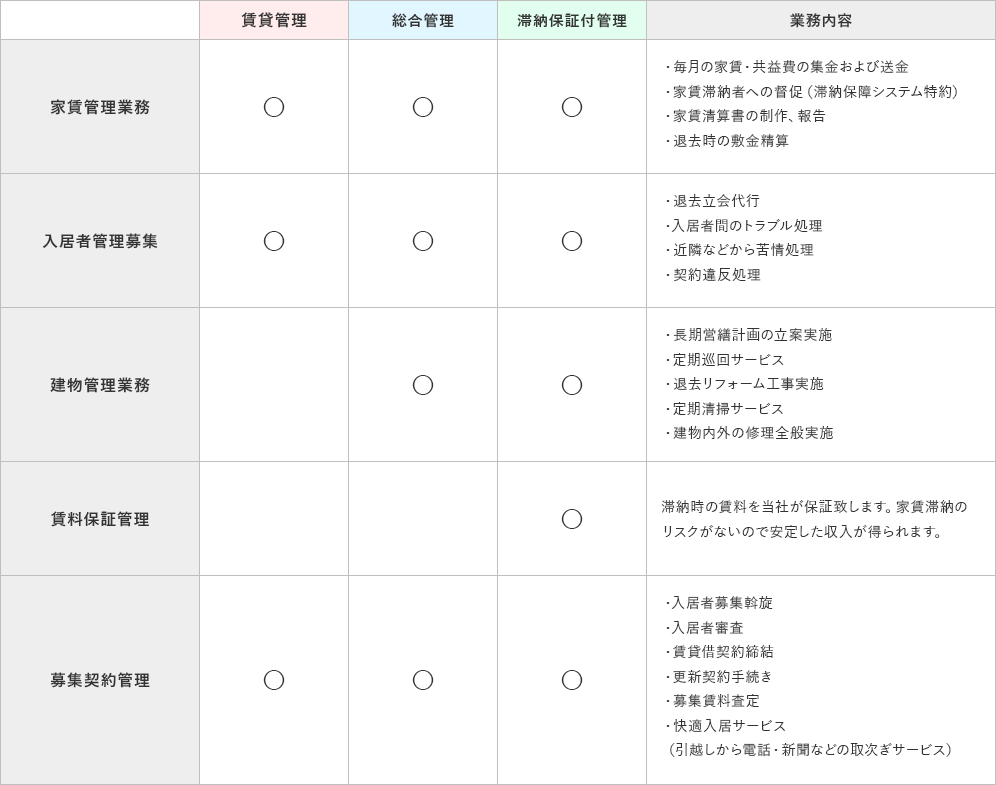Click the 賃貸管理 circle in 募集契約管理 row
Image resolution: width=996 pixels, height=785 pixels.
(274, 680)
